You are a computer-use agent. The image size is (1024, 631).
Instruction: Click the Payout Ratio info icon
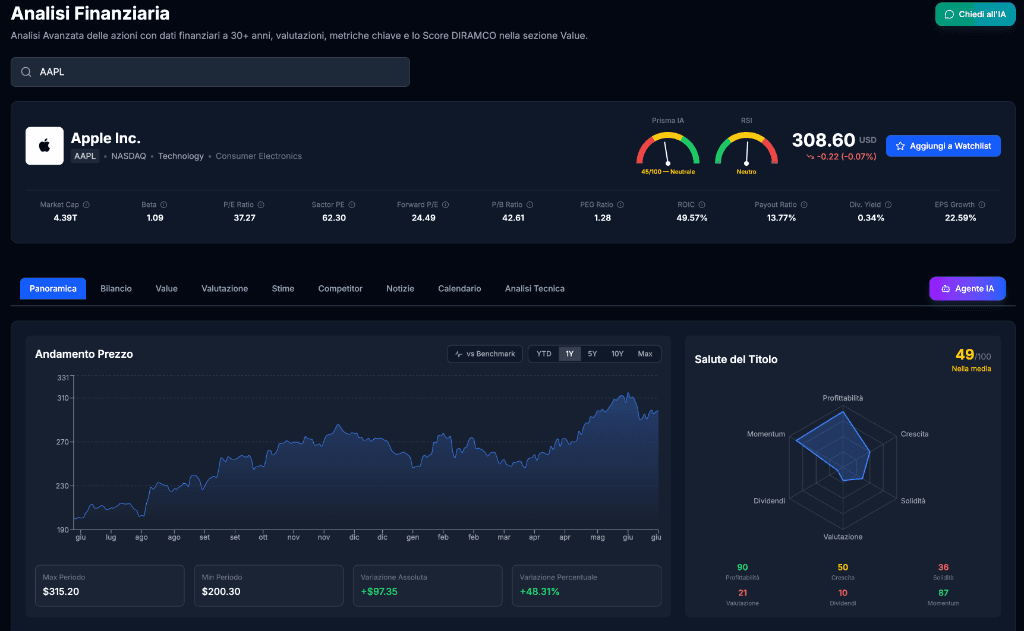click(x=804, y=205)
